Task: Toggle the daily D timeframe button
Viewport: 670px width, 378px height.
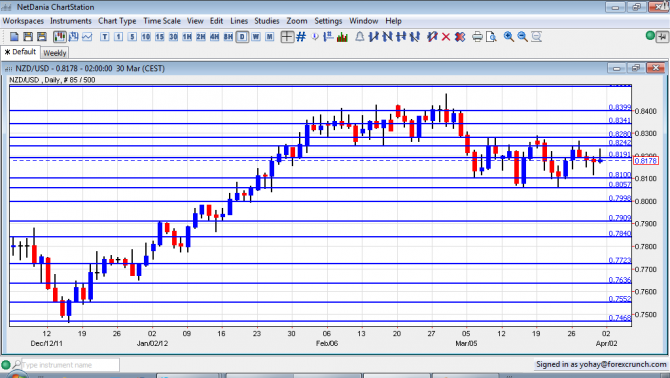Action: click(x=242, y=37)
